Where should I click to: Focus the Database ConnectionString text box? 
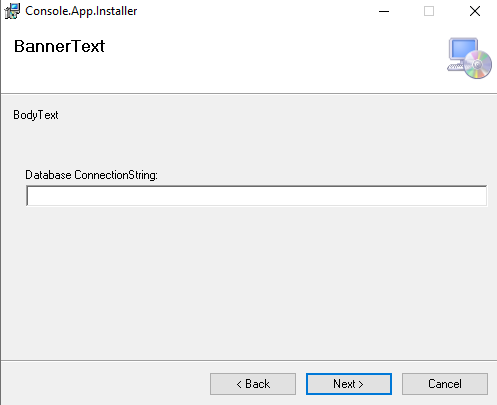click(256, 196)
